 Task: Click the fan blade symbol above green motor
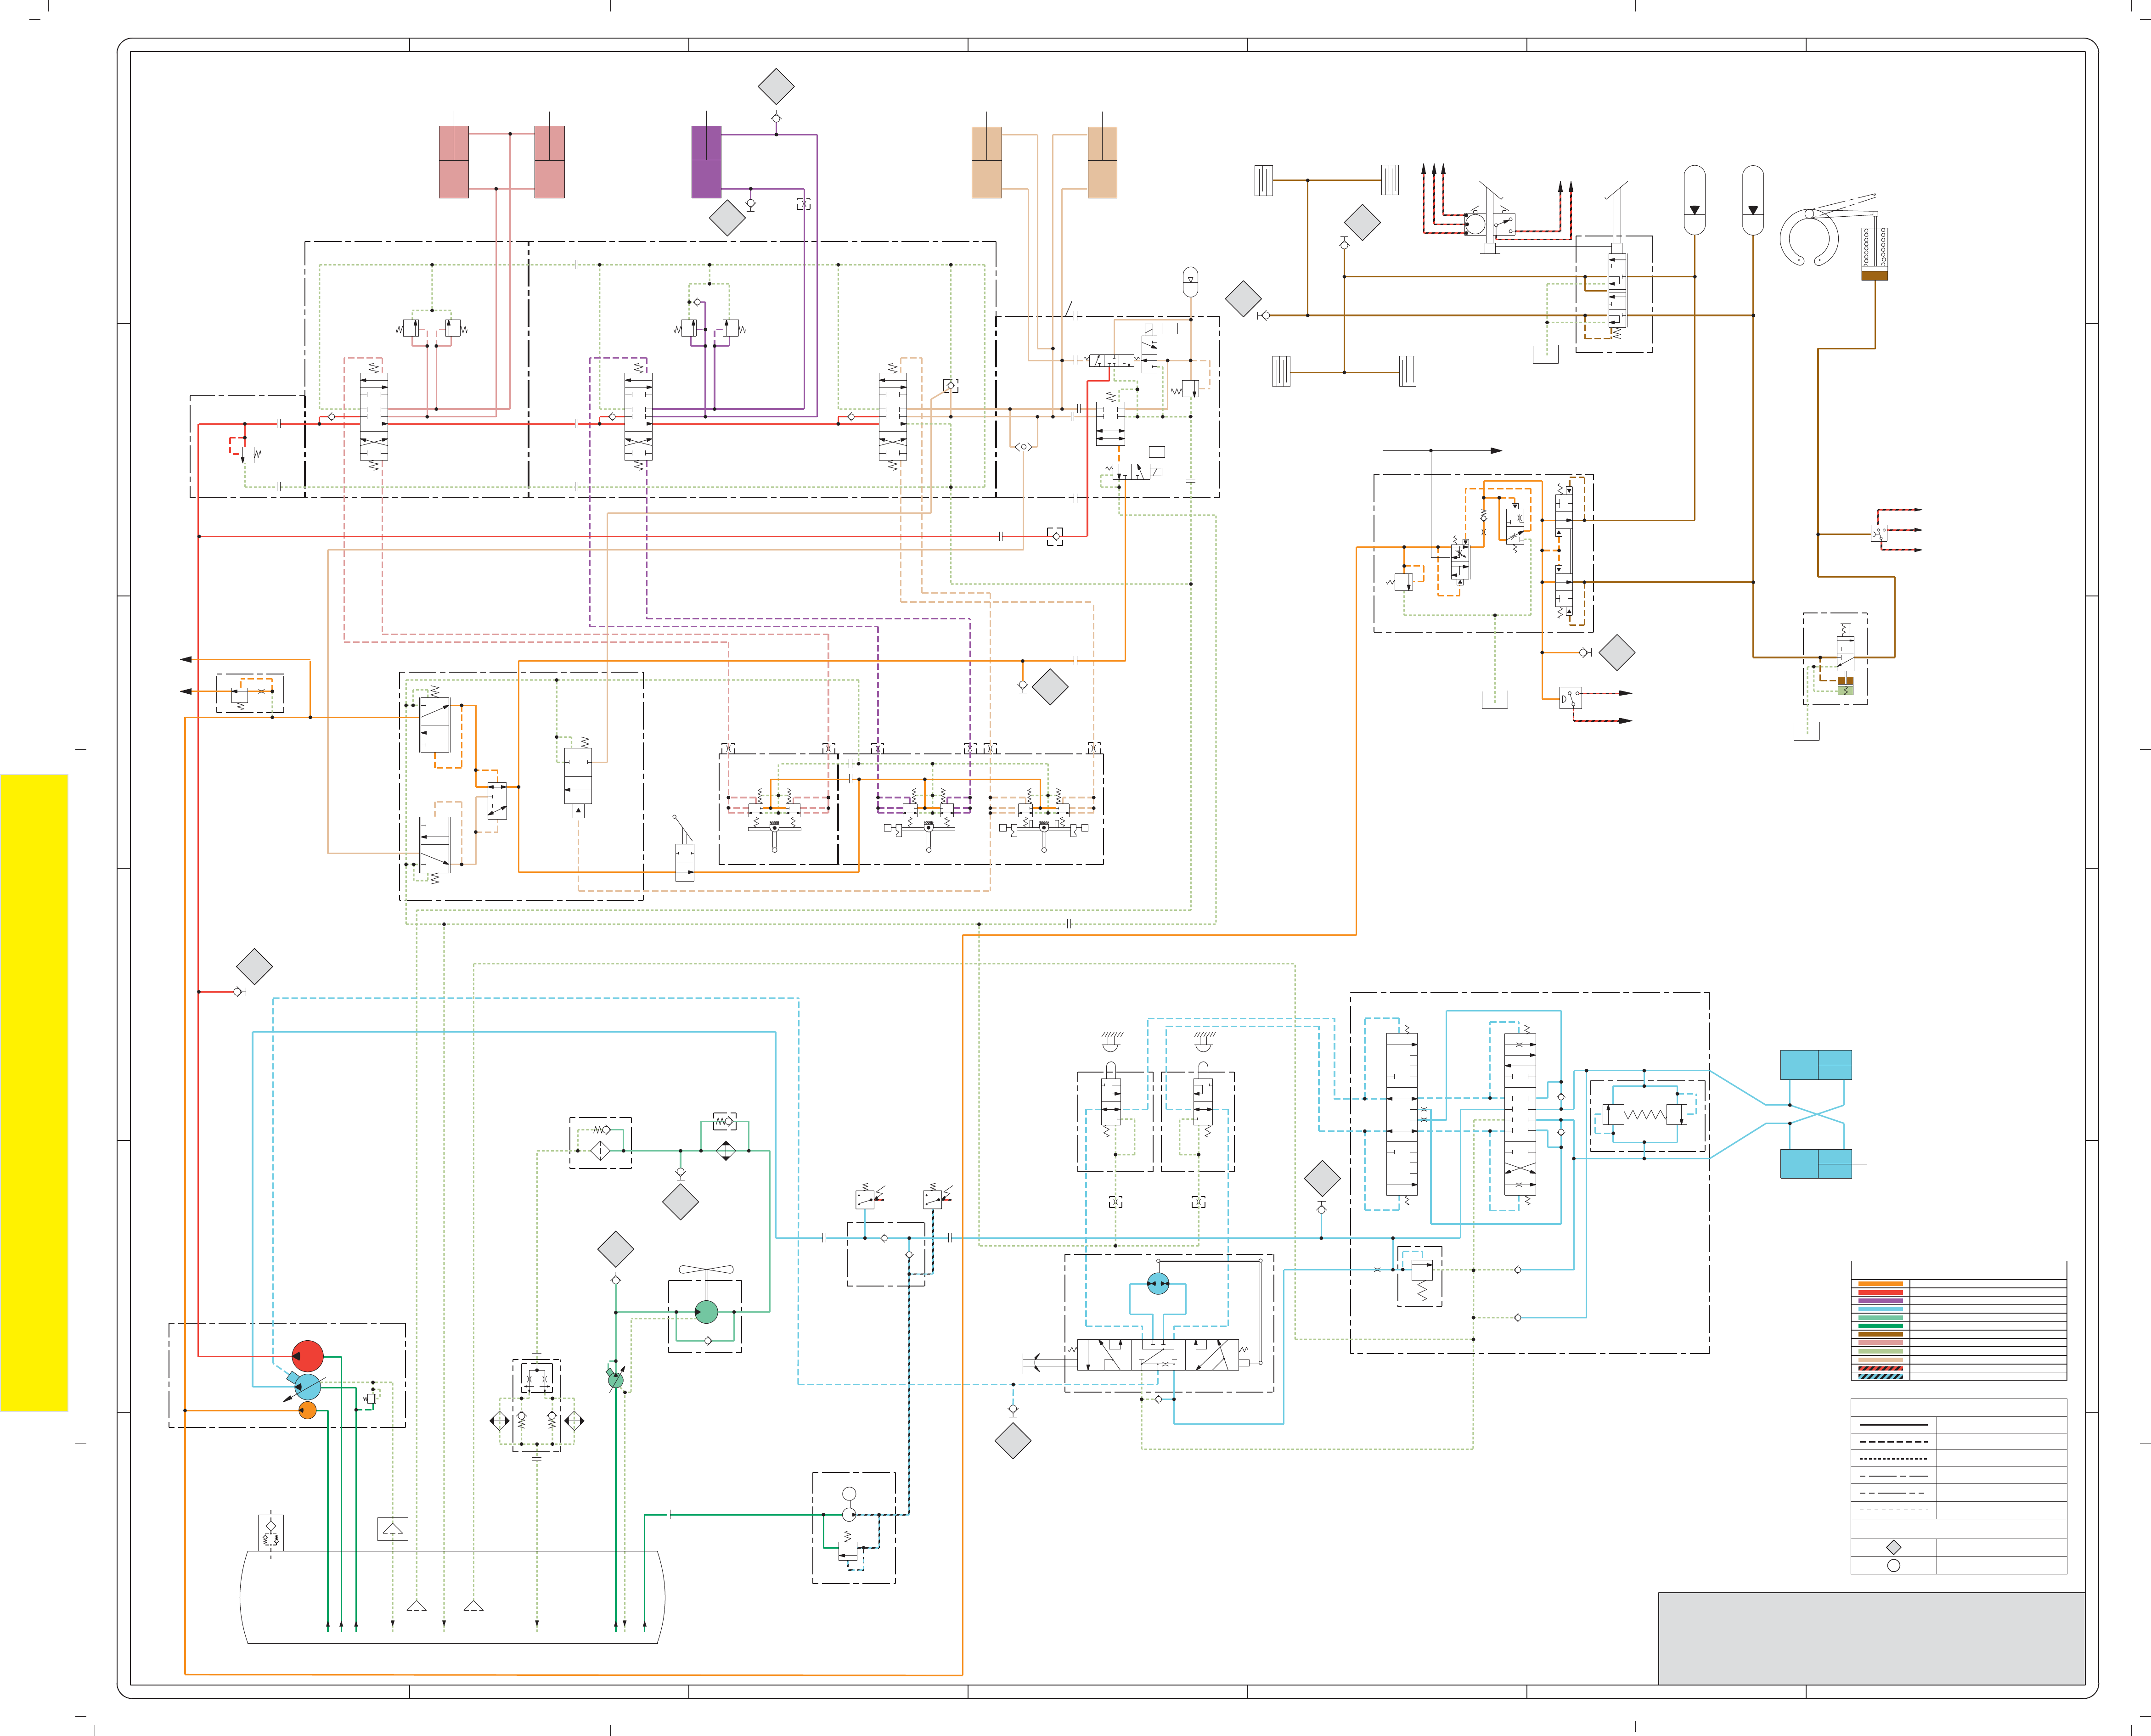tap(706, 1270)
